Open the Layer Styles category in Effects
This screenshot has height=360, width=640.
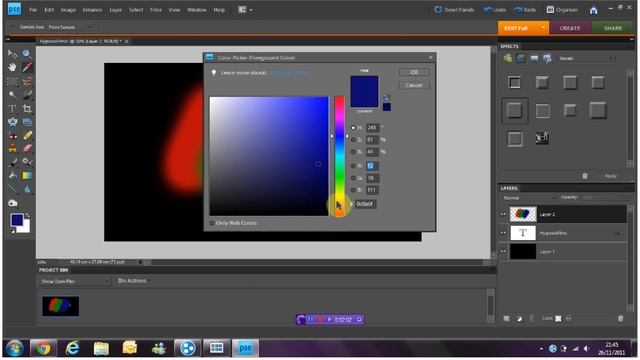(x=521, y=58)
